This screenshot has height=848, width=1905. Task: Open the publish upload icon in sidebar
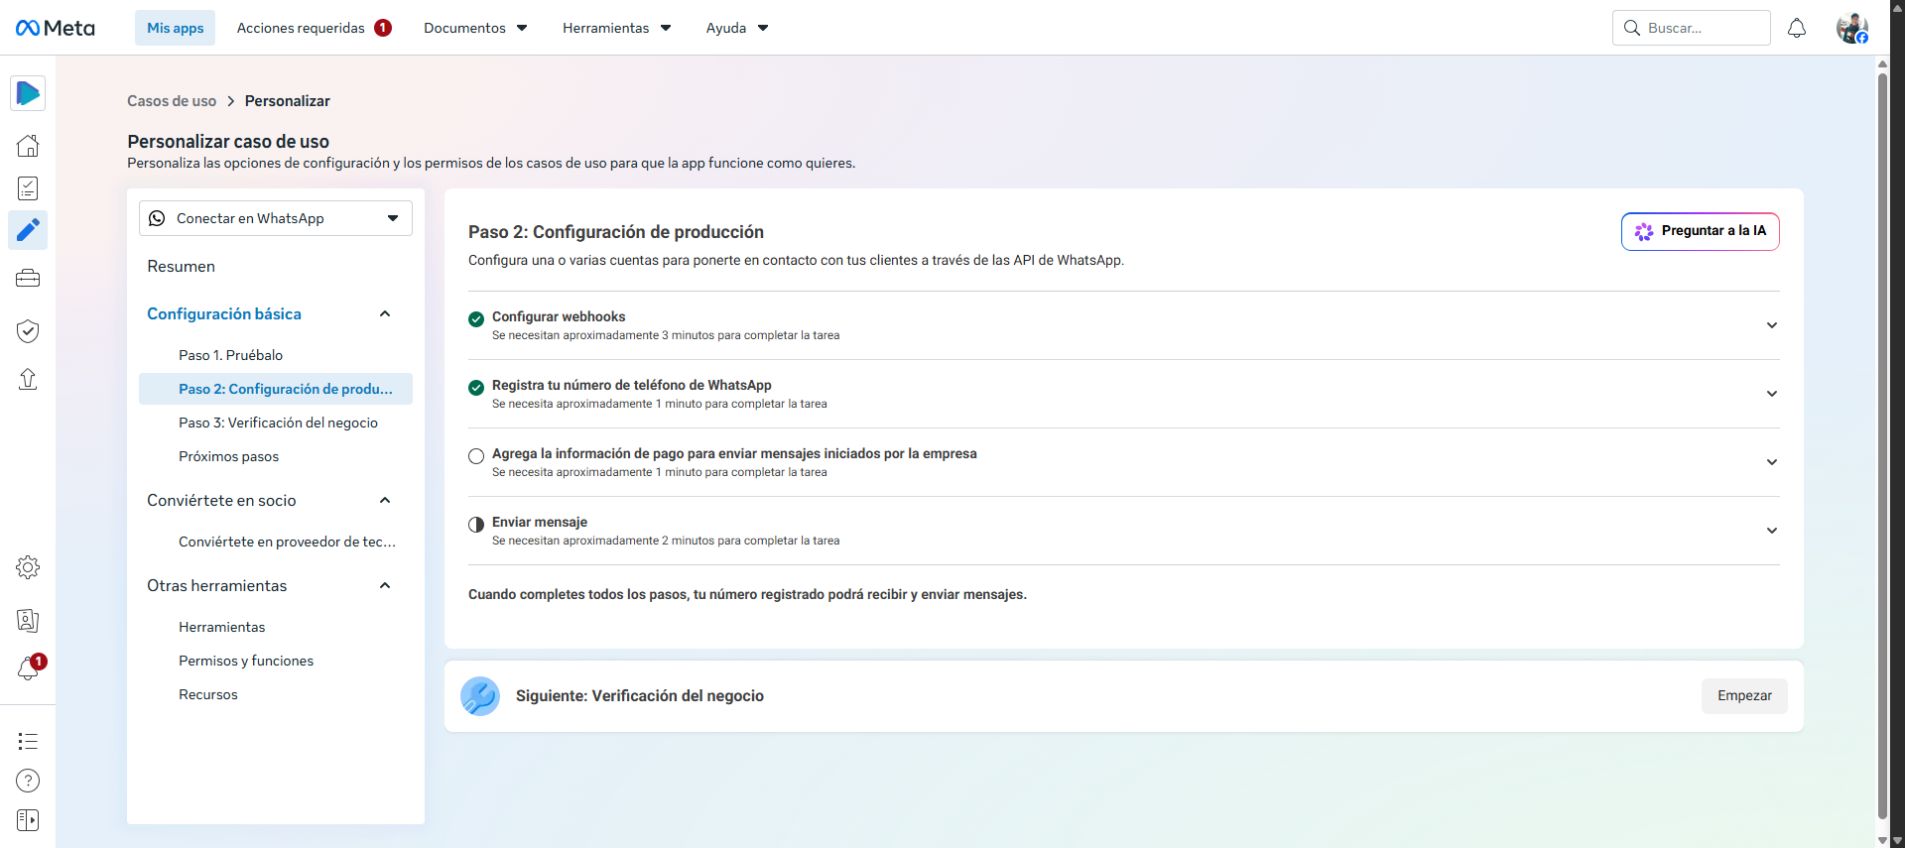[28, 379]
